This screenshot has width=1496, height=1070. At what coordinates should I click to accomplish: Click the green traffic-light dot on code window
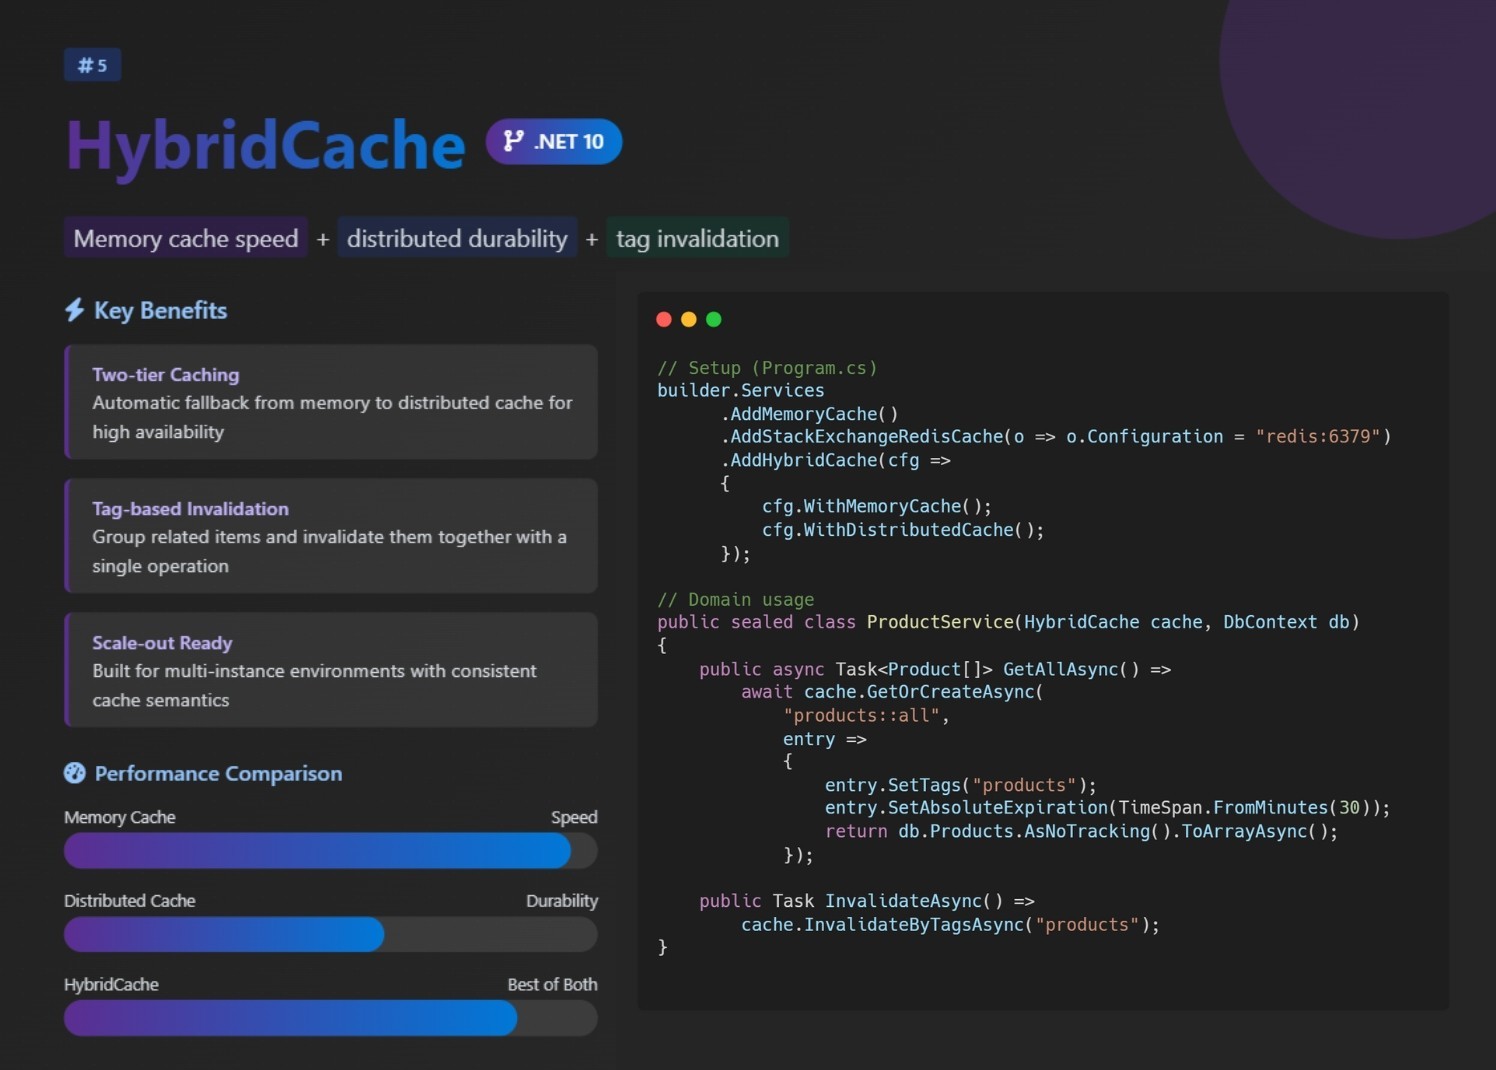pos(714,319)
